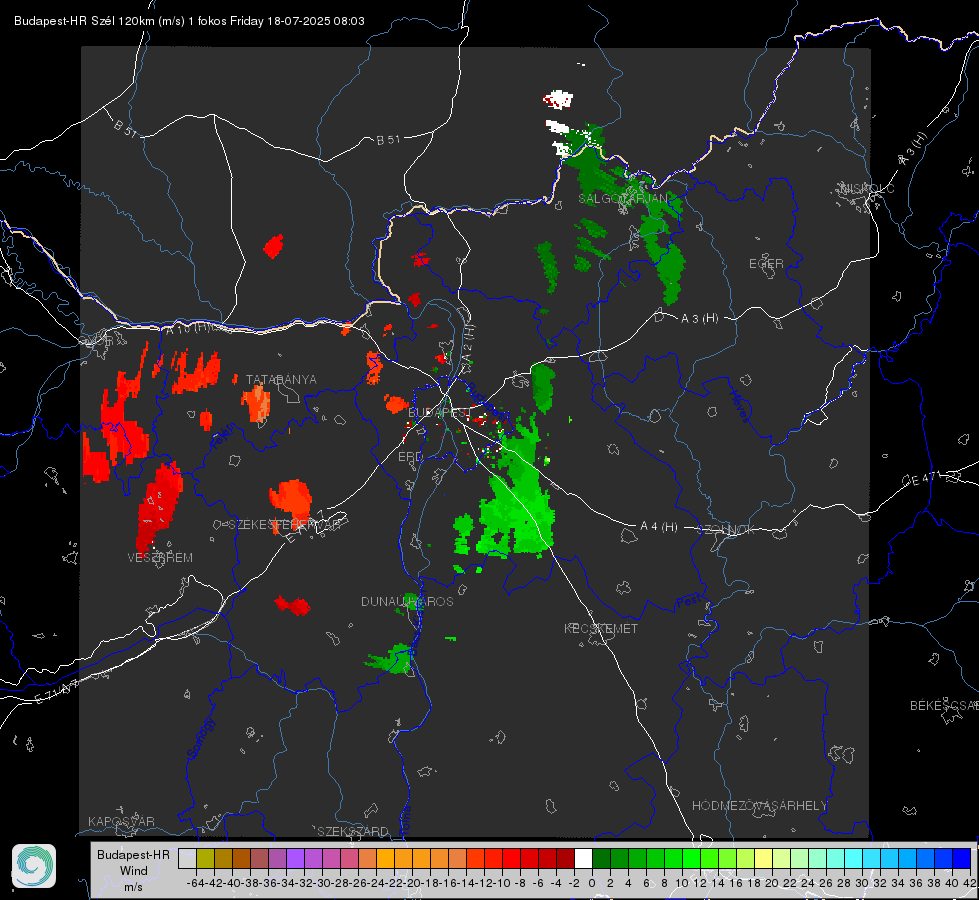Click the Somogy county label

pyautogui.click(x=200, y=738)
